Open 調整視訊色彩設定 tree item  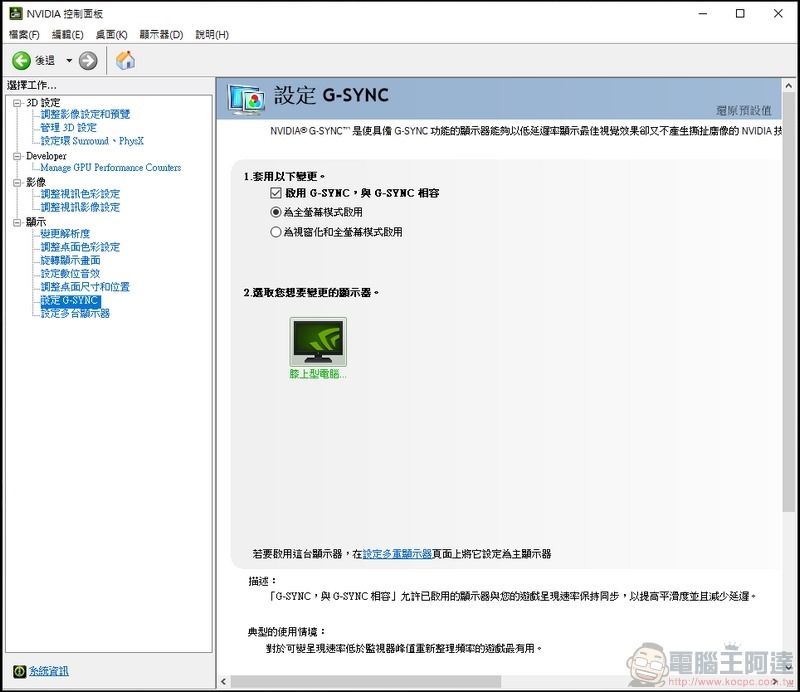(x=80, y=194)
